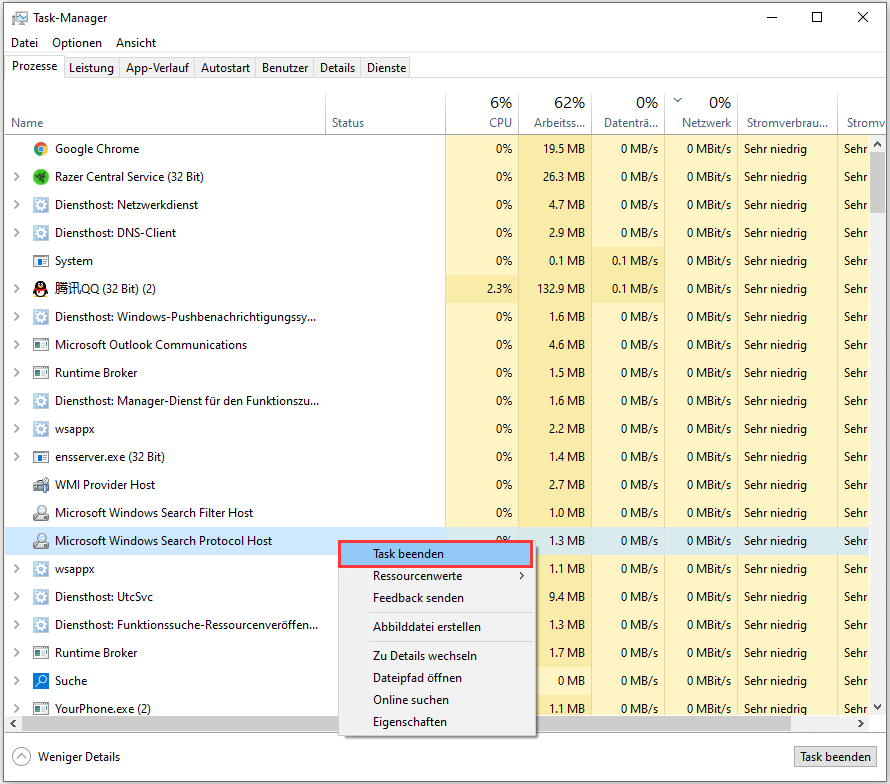The image size is (890, 784).
Task: Choose Abbilddatei erstellen in the context menu
Action: tap(437, 627)
